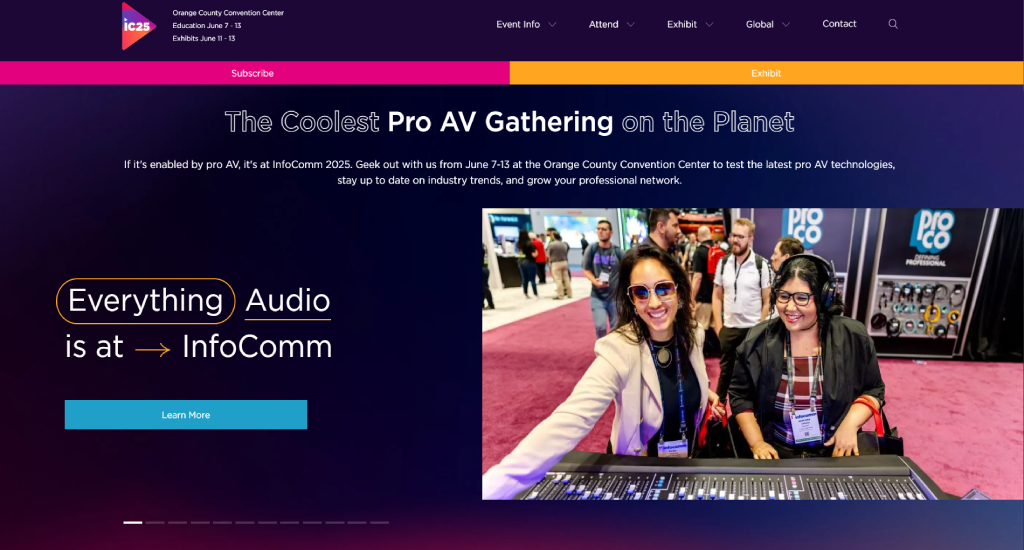
Task: Expand the Attend dropdown chevron
Action: [630, 25]
